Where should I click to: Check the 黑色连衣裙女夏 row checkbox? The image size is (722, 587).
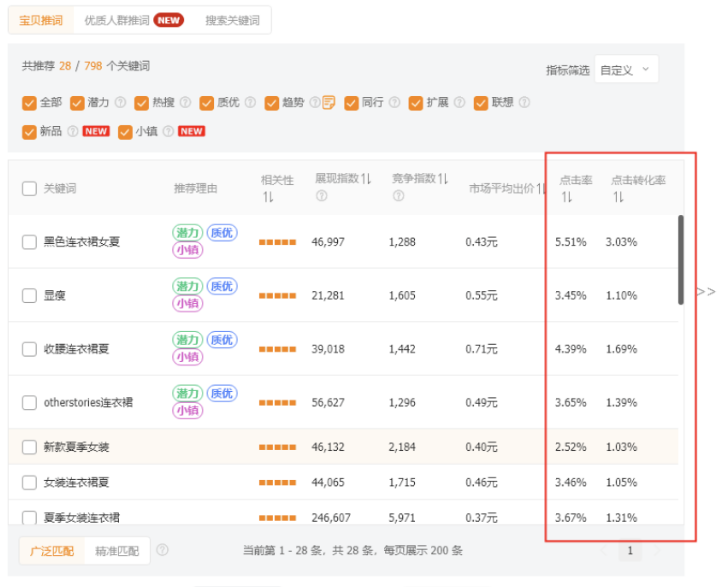(29, 242)
